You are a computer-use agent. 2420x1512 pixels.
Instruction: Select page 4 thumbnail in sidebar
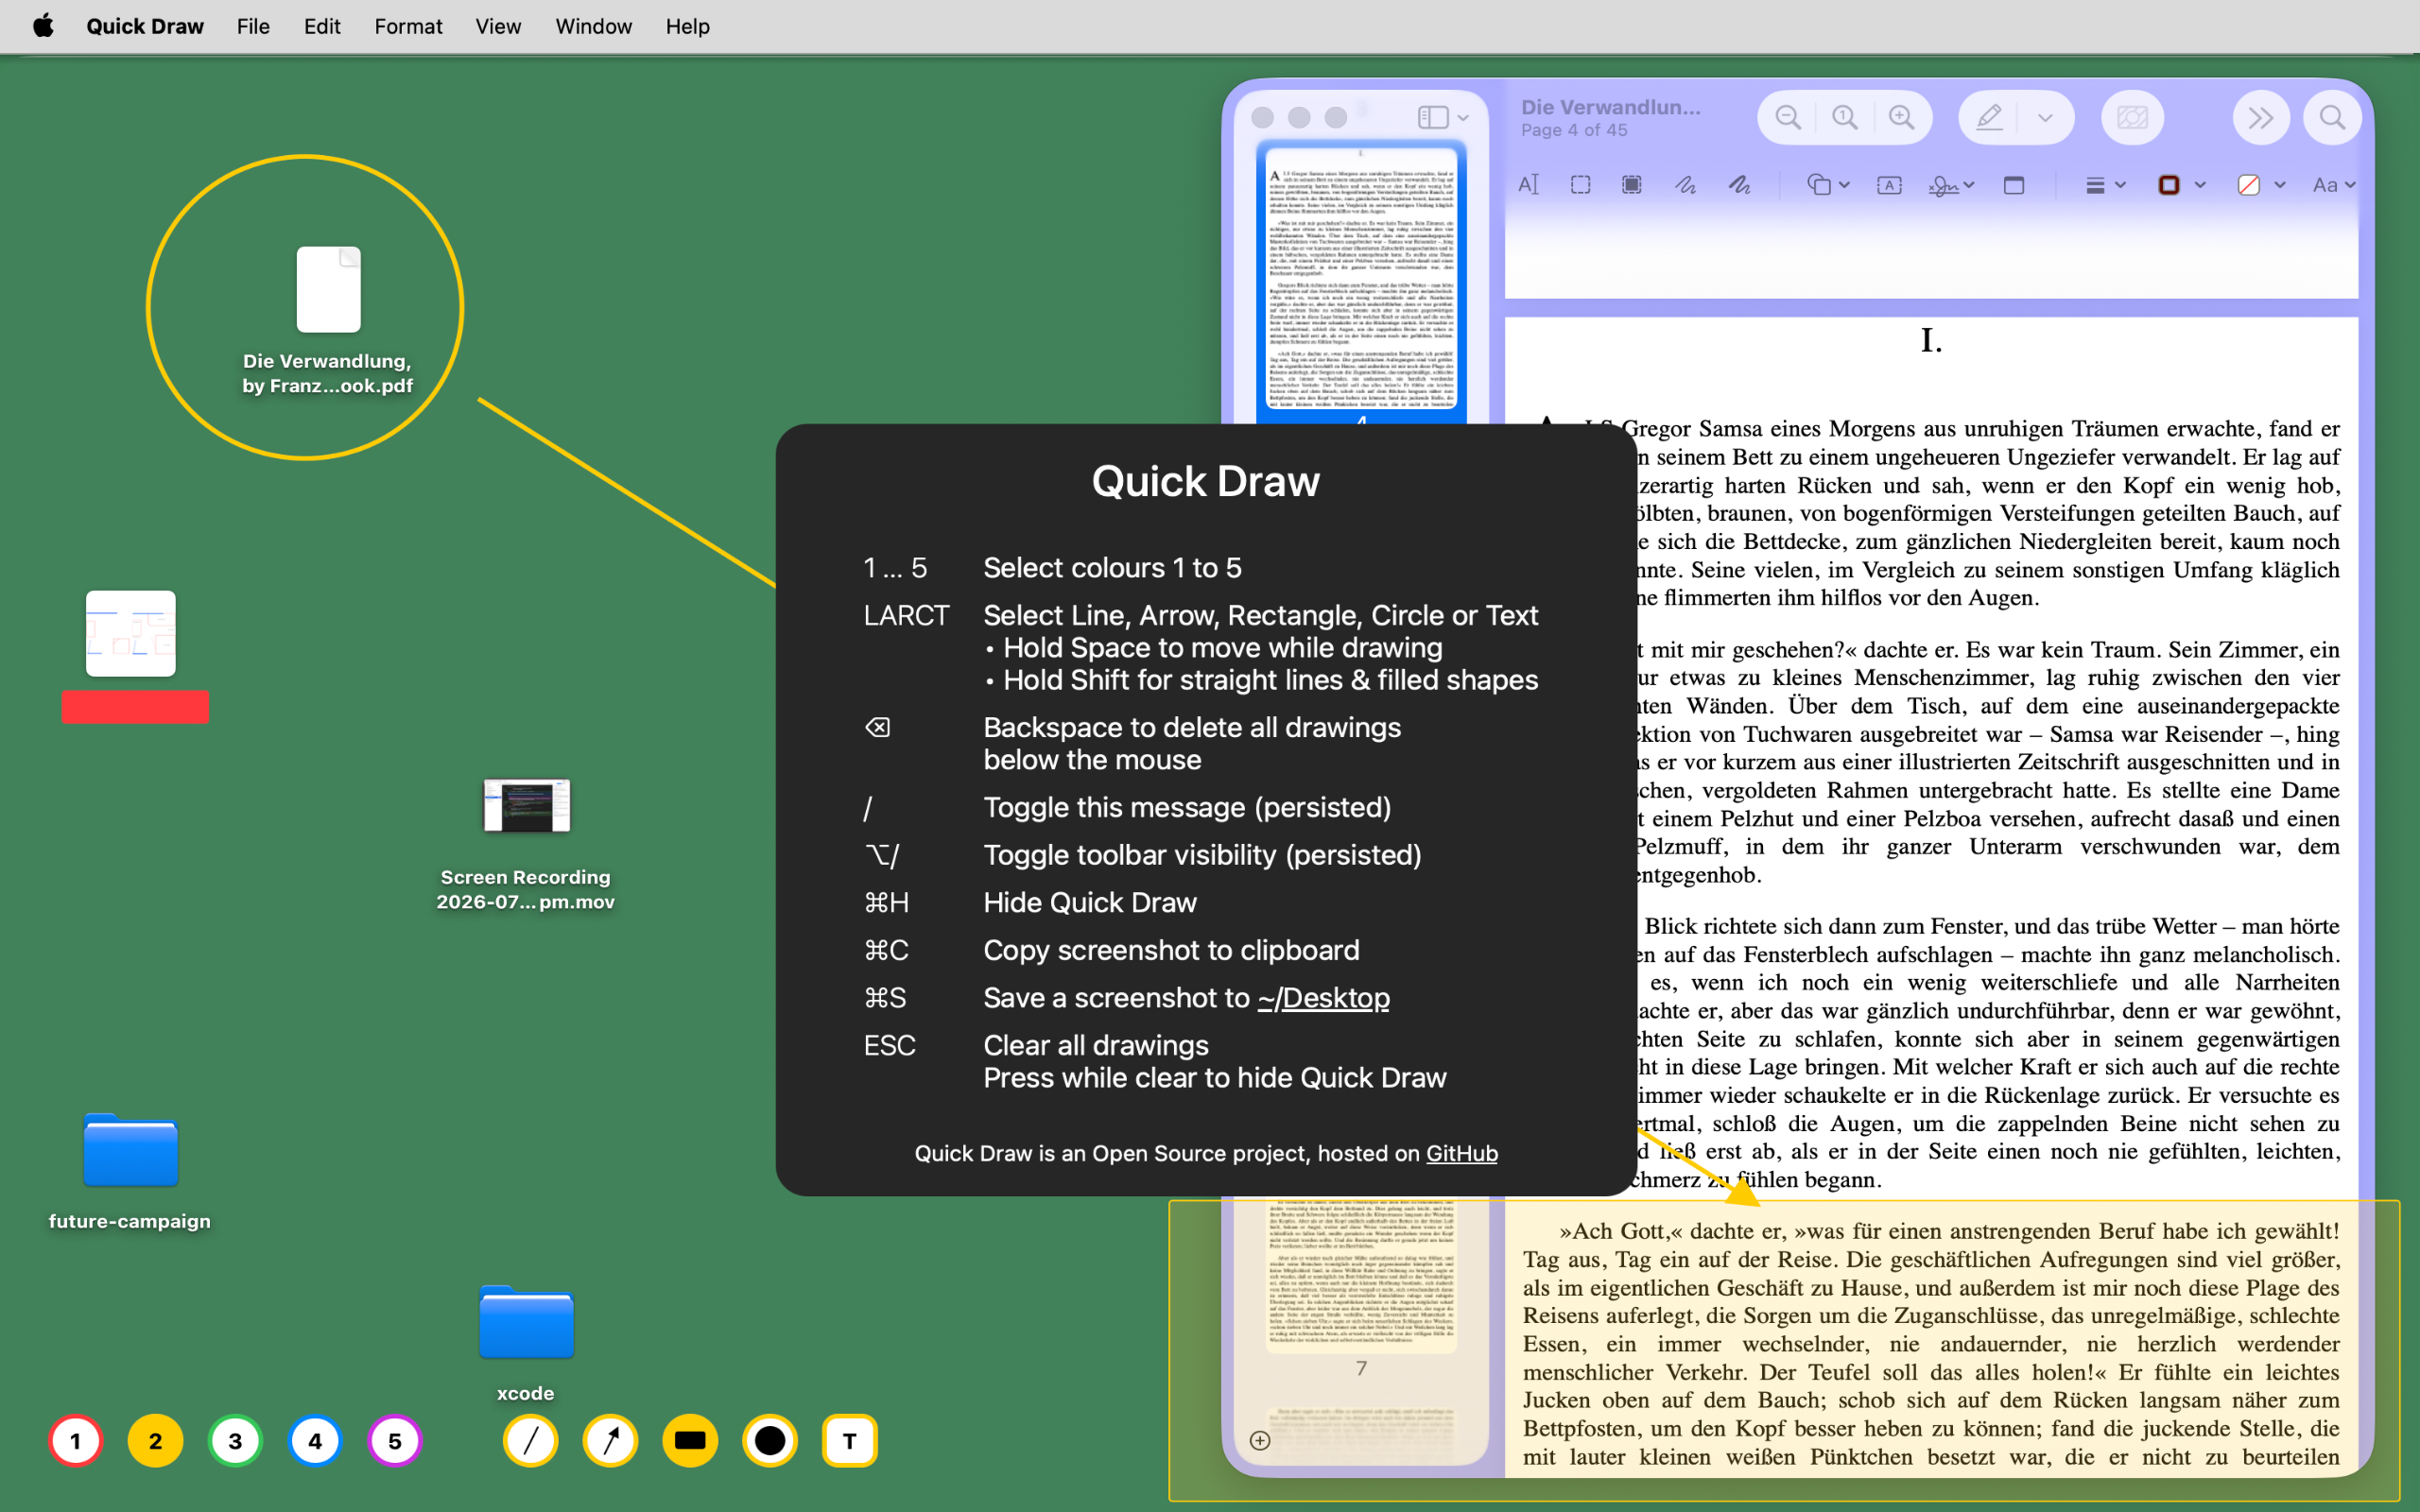[1361, 278]
